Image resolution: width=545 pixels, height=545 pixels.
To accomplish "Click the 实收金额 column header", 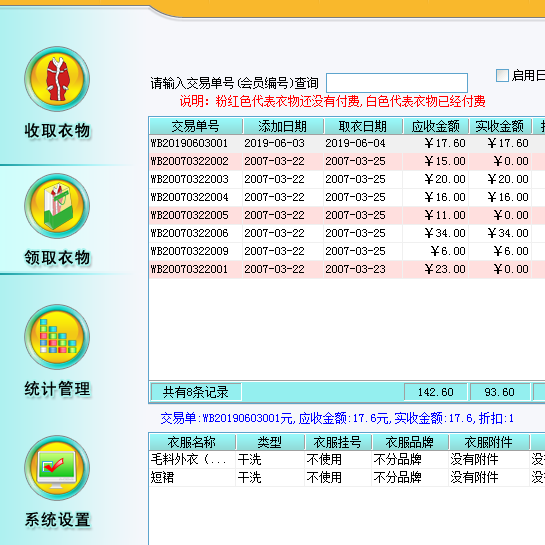I will (500, 126).
